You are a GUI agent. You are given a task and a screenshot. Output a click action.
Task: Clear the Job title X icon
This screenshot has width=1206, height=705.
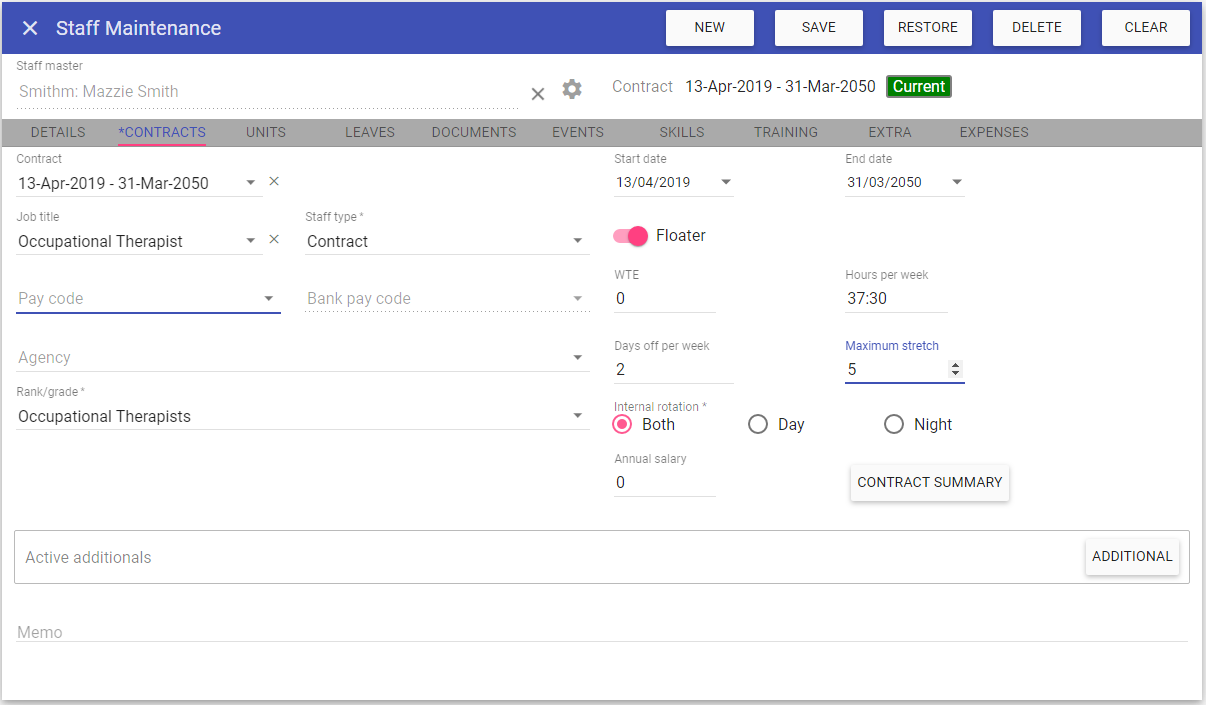click(x=275, y=240)
